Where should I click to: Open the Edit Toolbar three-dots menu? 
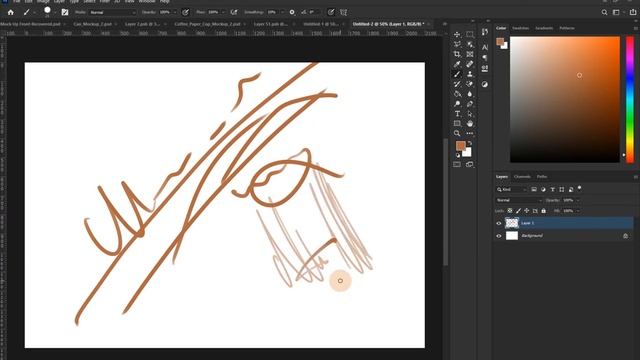pyautogui.click(x=470, y=133)
